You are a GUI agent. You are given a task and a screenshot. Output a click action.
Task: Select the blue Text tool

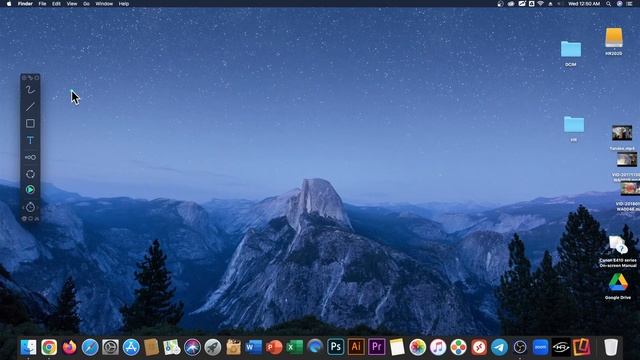tap(30, 140)
